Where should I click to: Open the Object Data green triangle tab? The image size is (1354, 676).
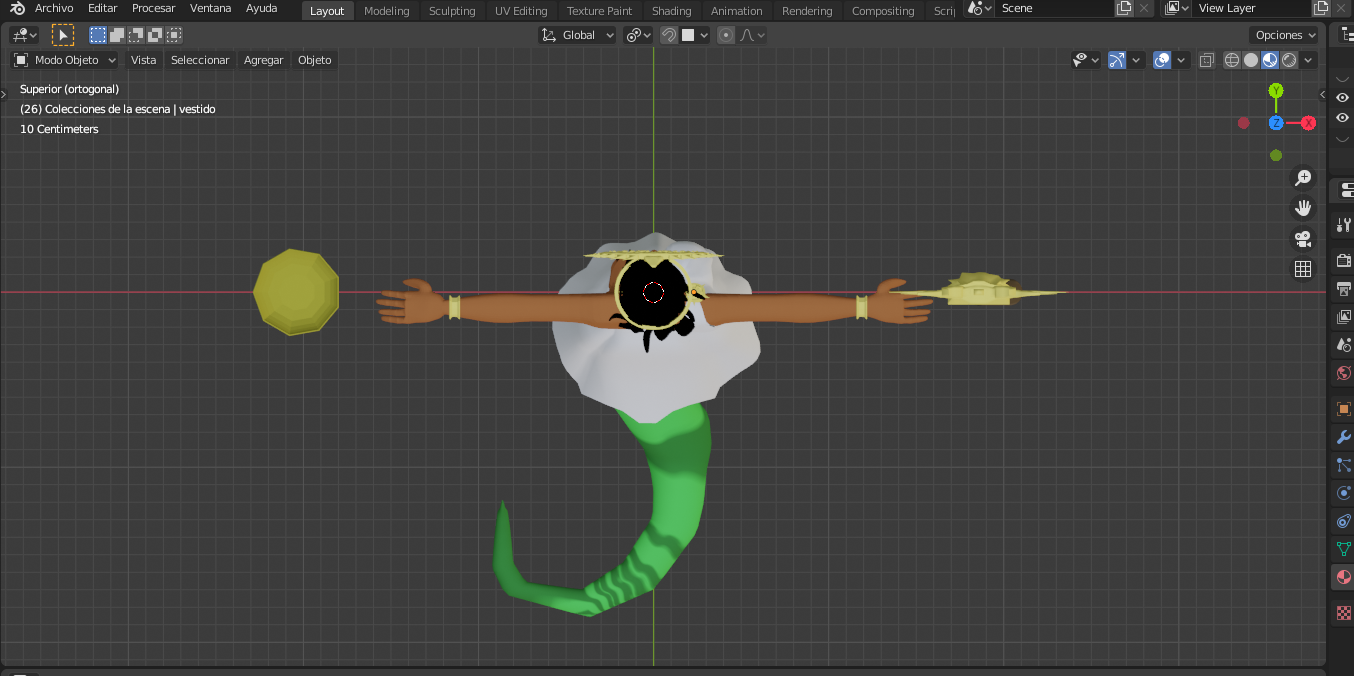point(1343,549)
